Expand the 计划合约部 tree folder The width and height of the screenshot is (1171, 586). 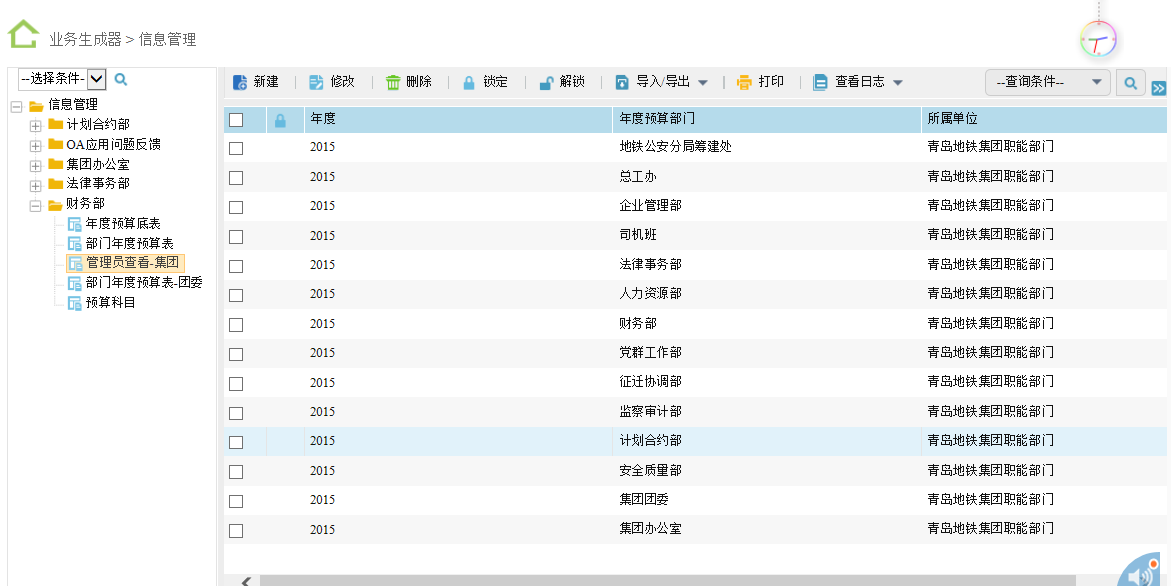(x=35, y=125)
